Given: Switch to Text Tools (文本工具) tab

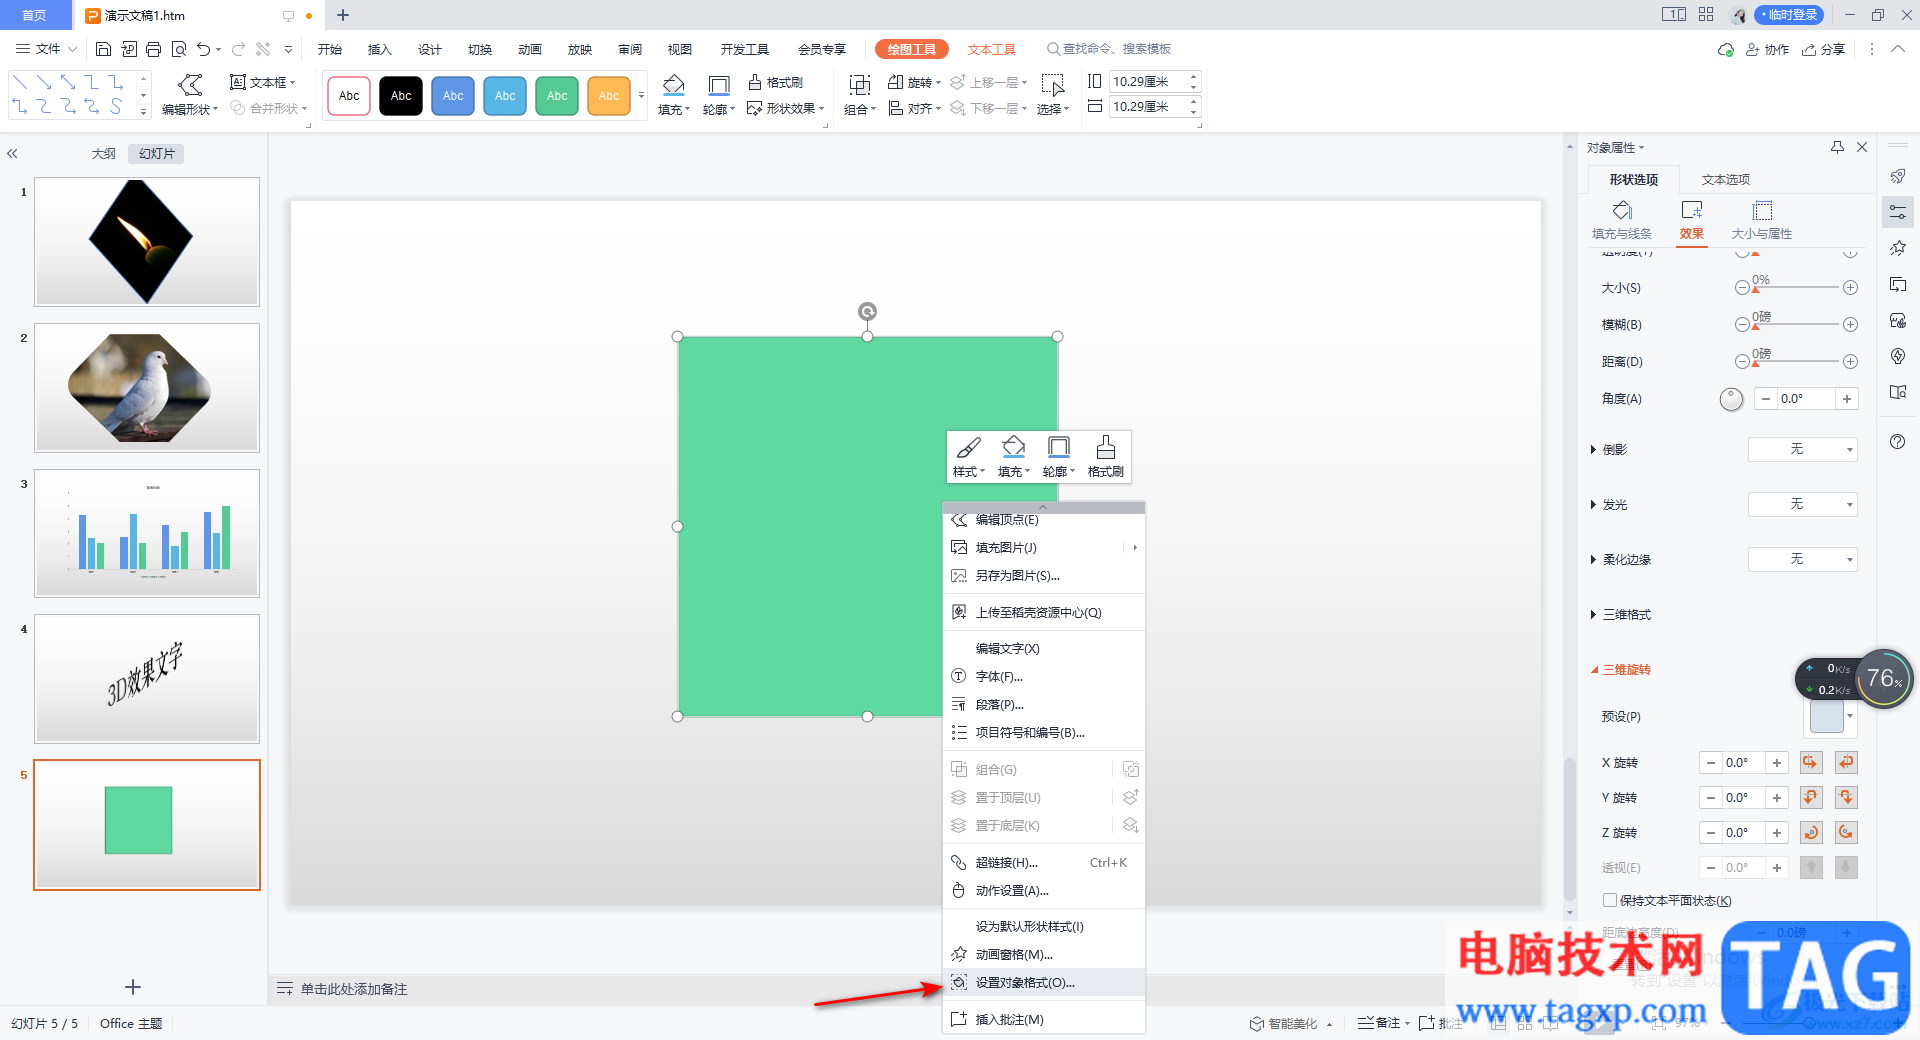Looking at the screenshot, I should [991, 49].
